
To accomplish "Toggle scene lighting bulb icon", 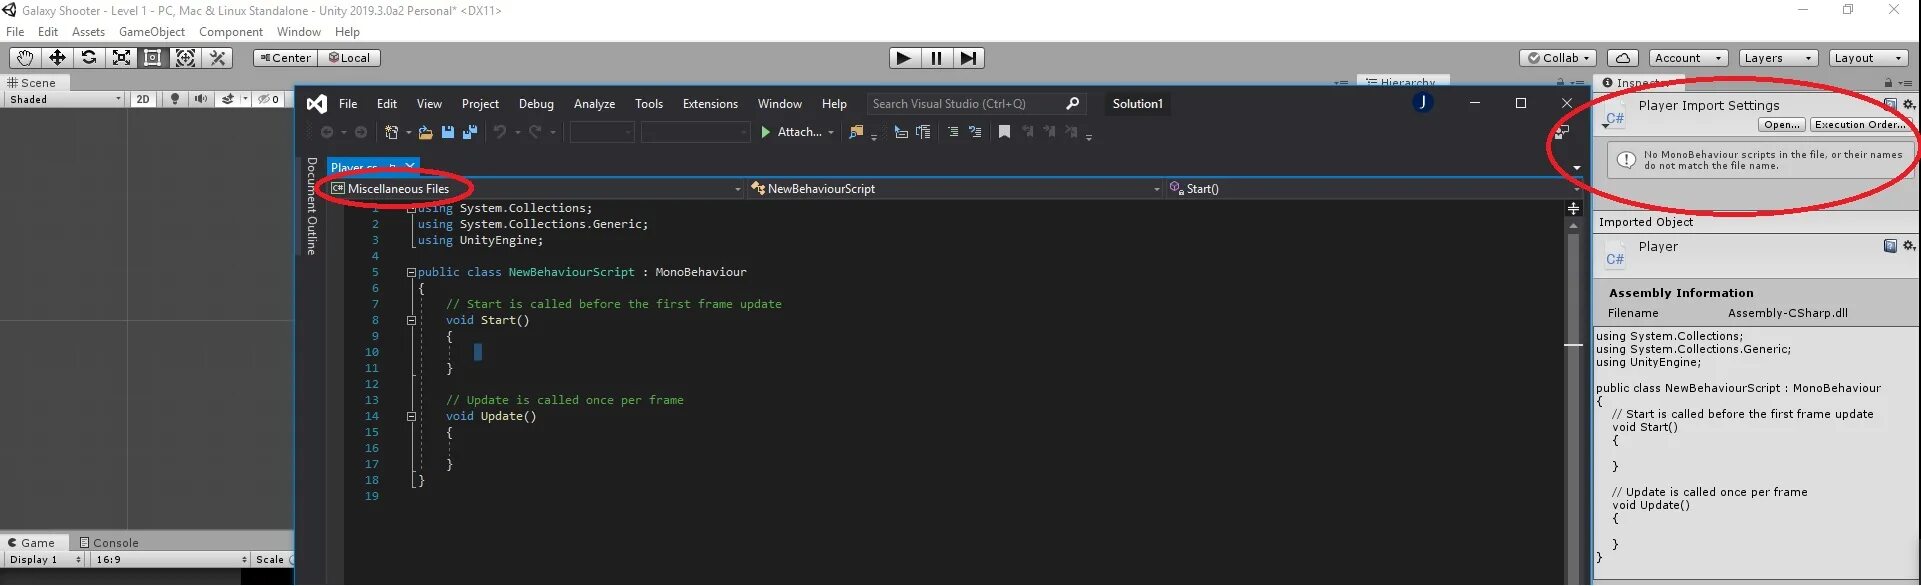I will [x=175, y=99].
